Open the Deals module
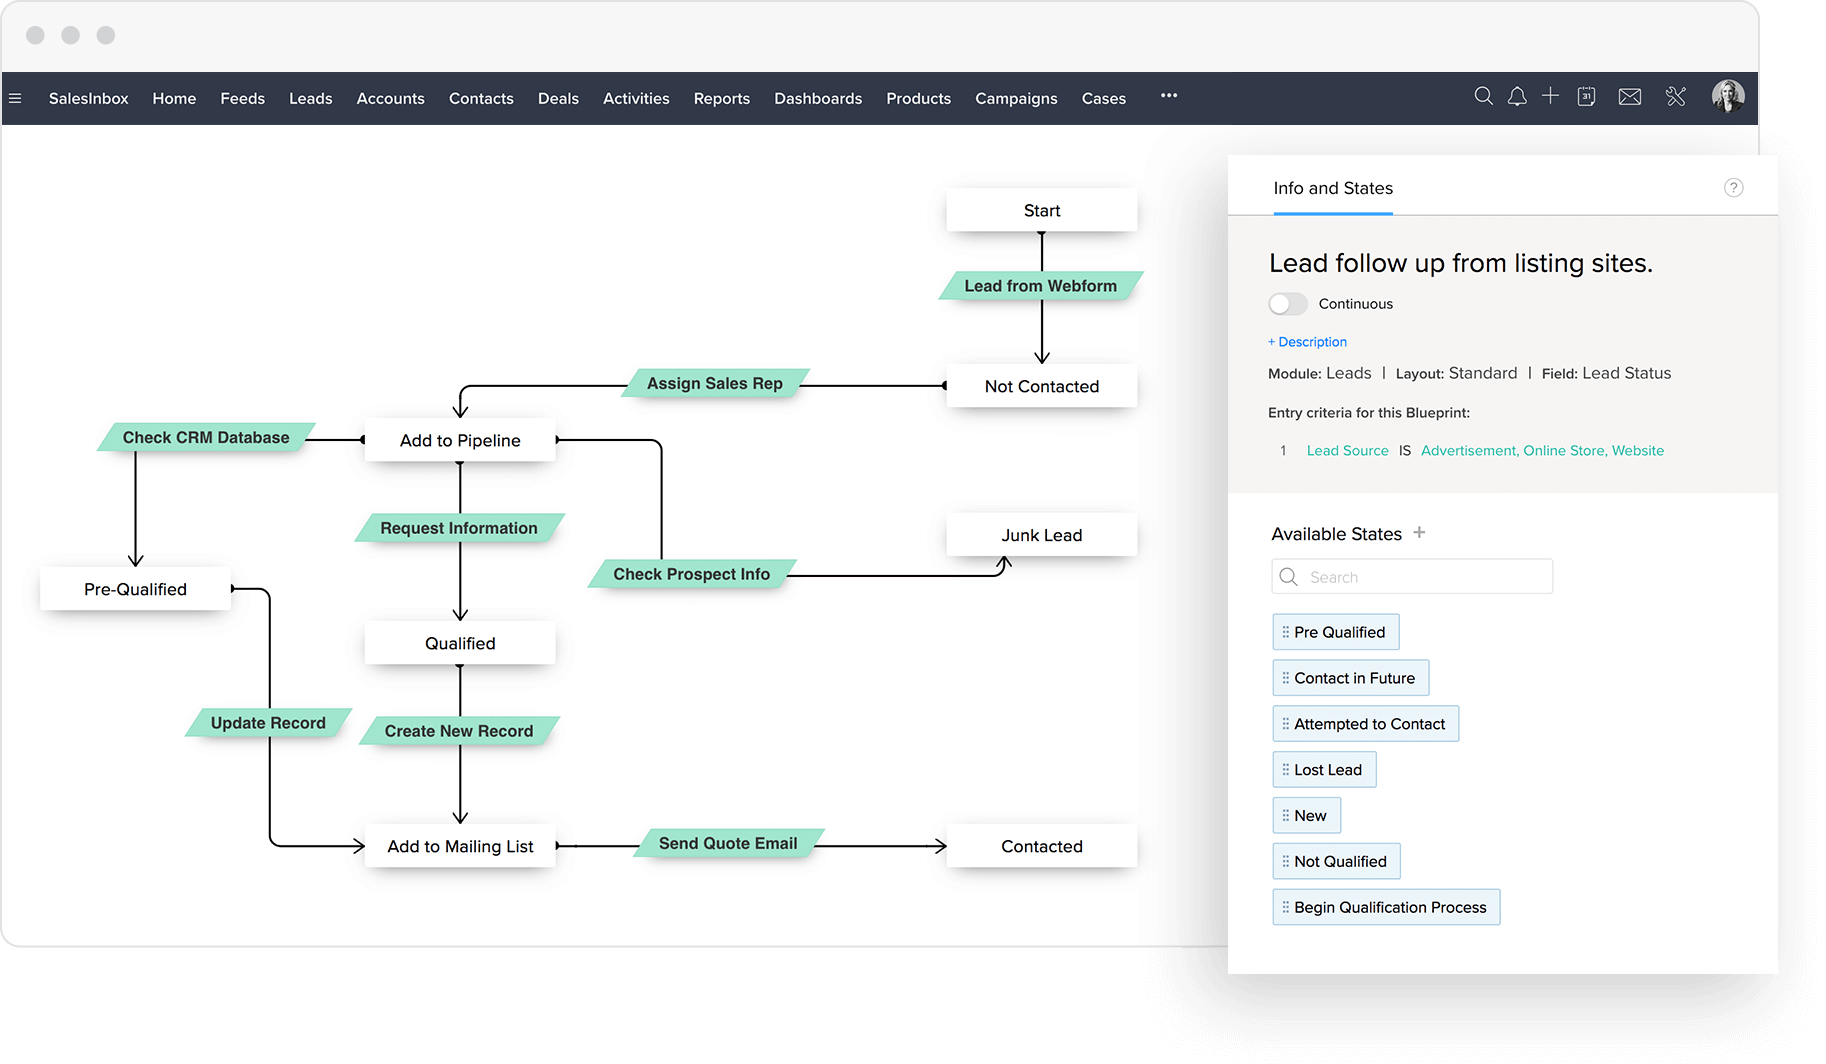The width and height of the screenshot is (1826, 1064). 558,98
